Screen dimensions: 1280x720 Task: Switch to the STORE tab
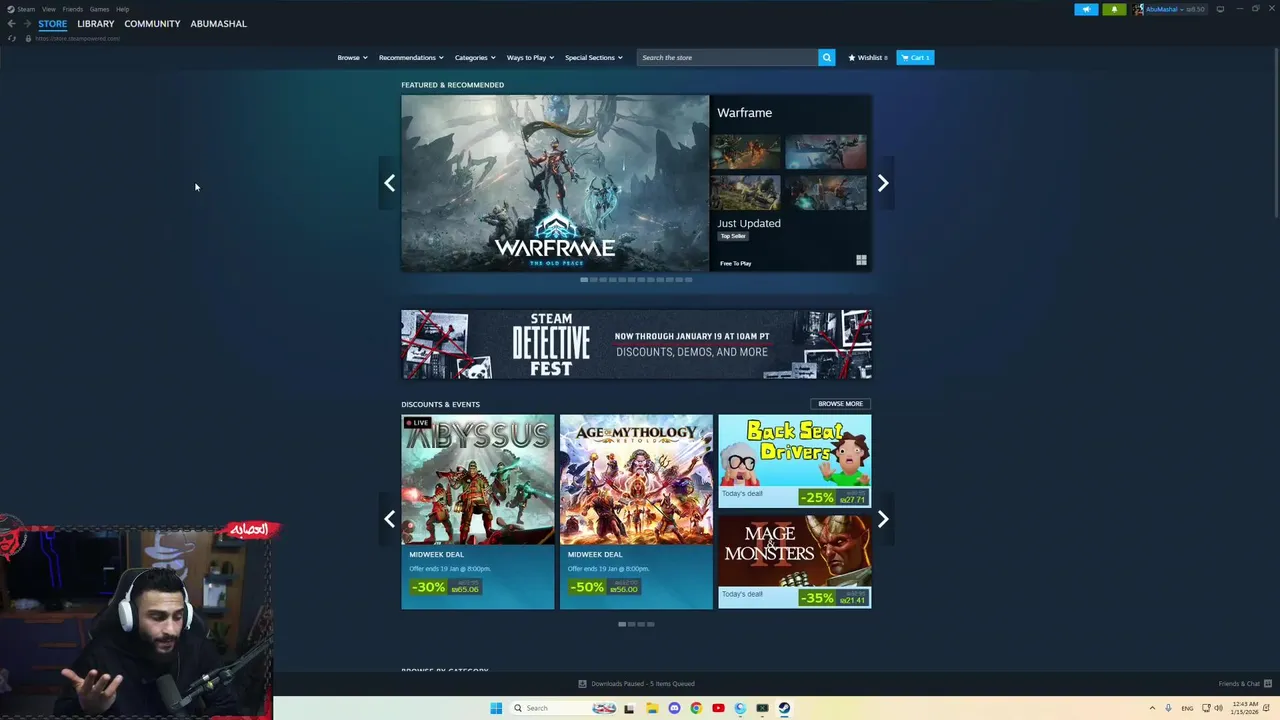click(x=53, y=23)
